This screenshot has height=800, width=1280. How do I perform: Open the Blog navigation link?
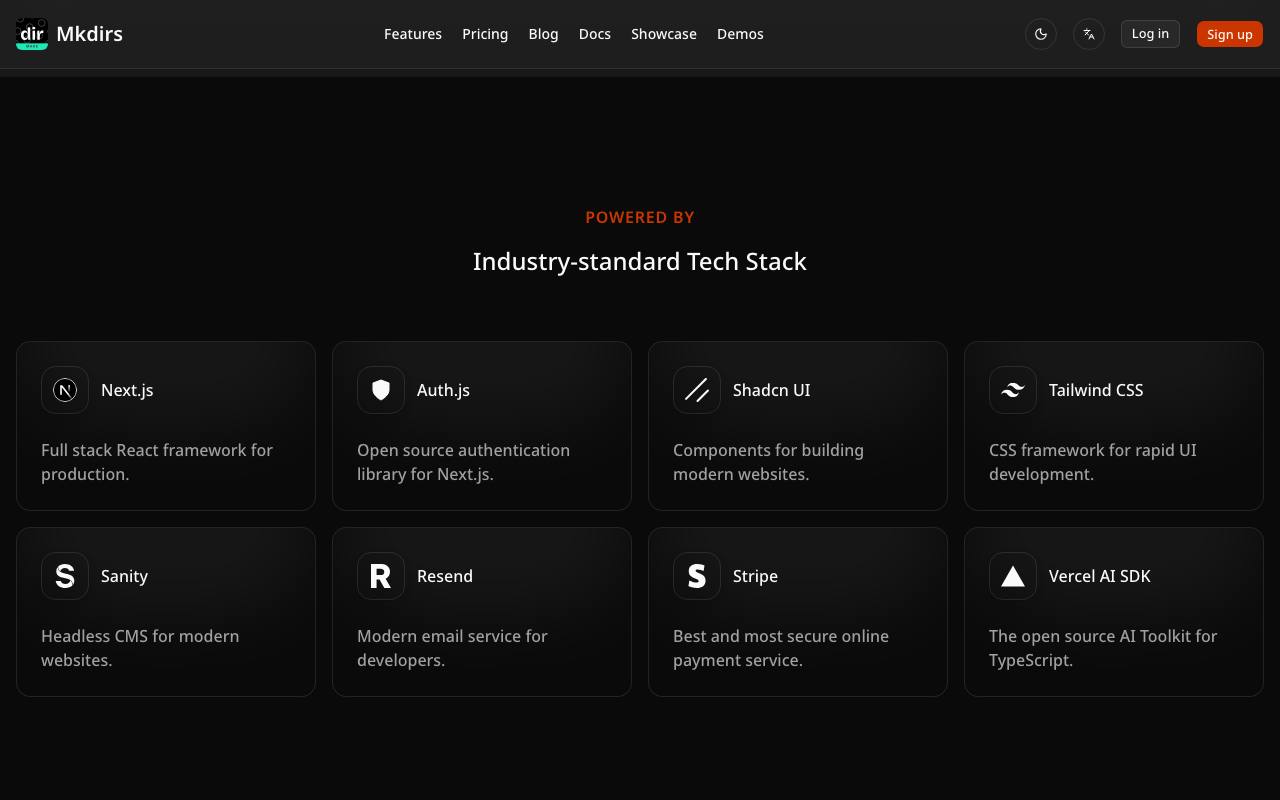click(x=543, y=34)
